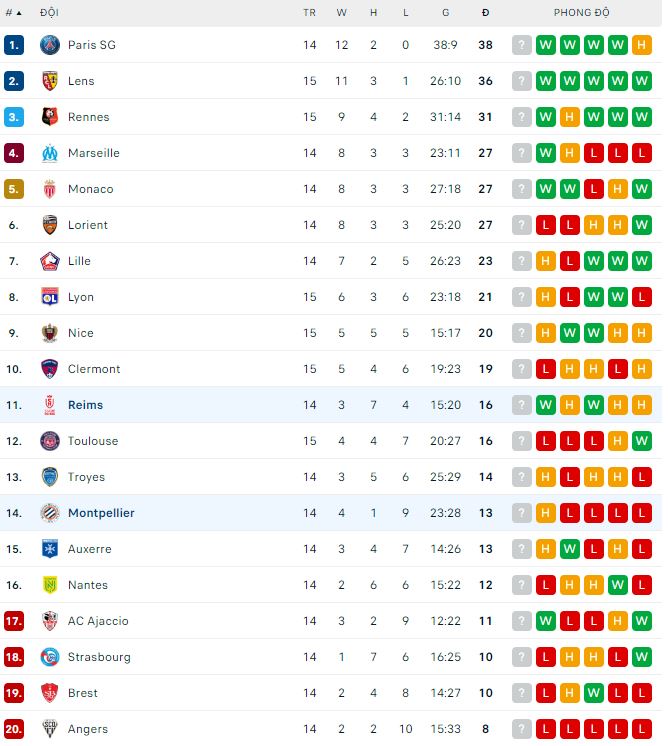Open the Reims team link
The height and width of the screenshot is (746, 668).
tap(85, 405)
